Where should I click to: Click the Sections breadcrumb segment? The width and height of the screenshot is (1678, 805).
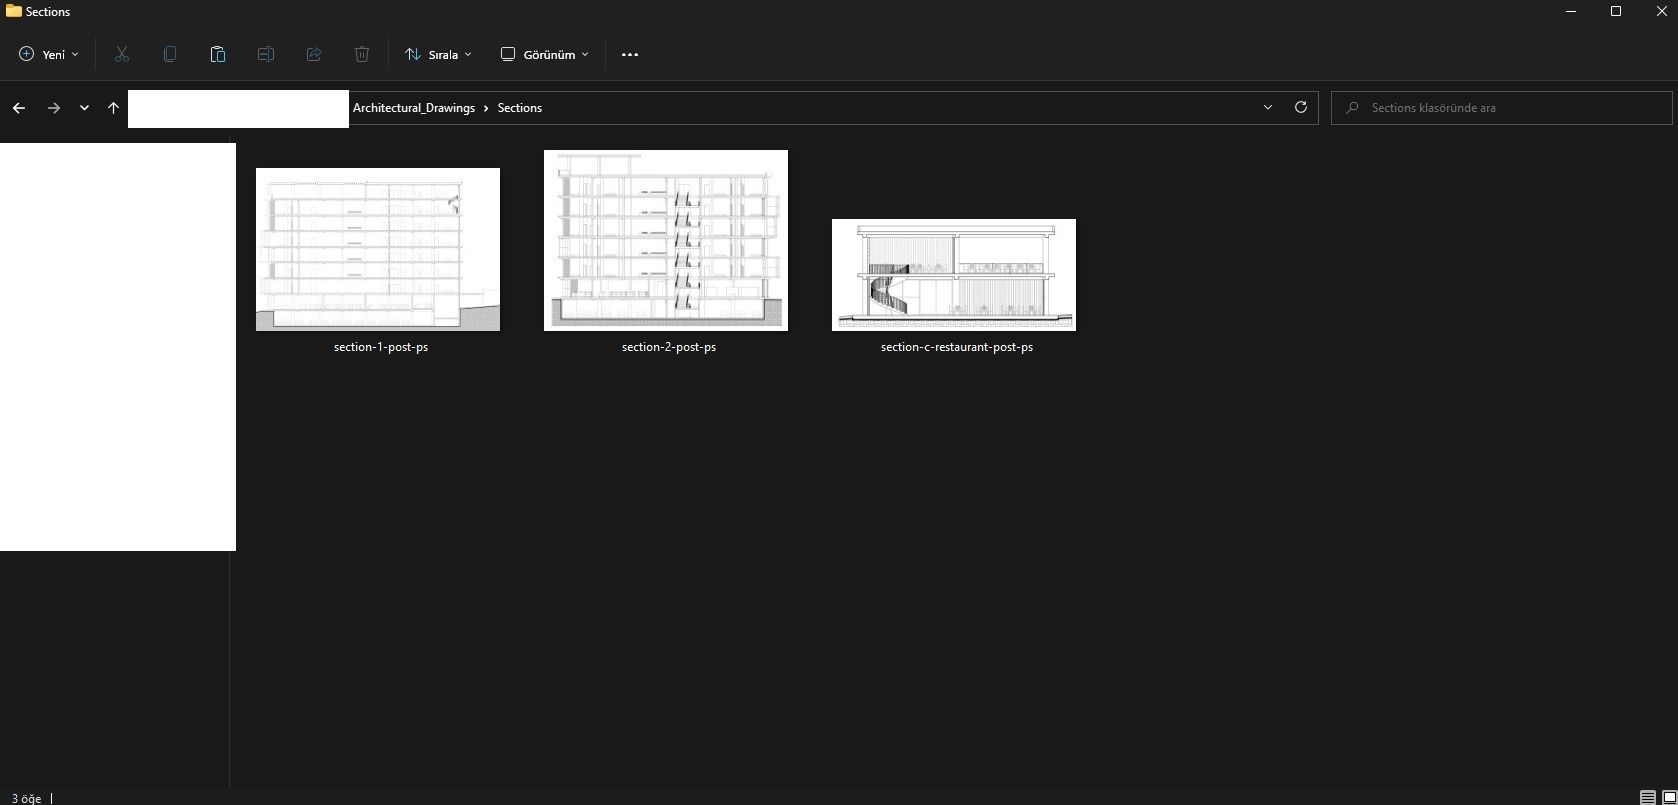520,108
